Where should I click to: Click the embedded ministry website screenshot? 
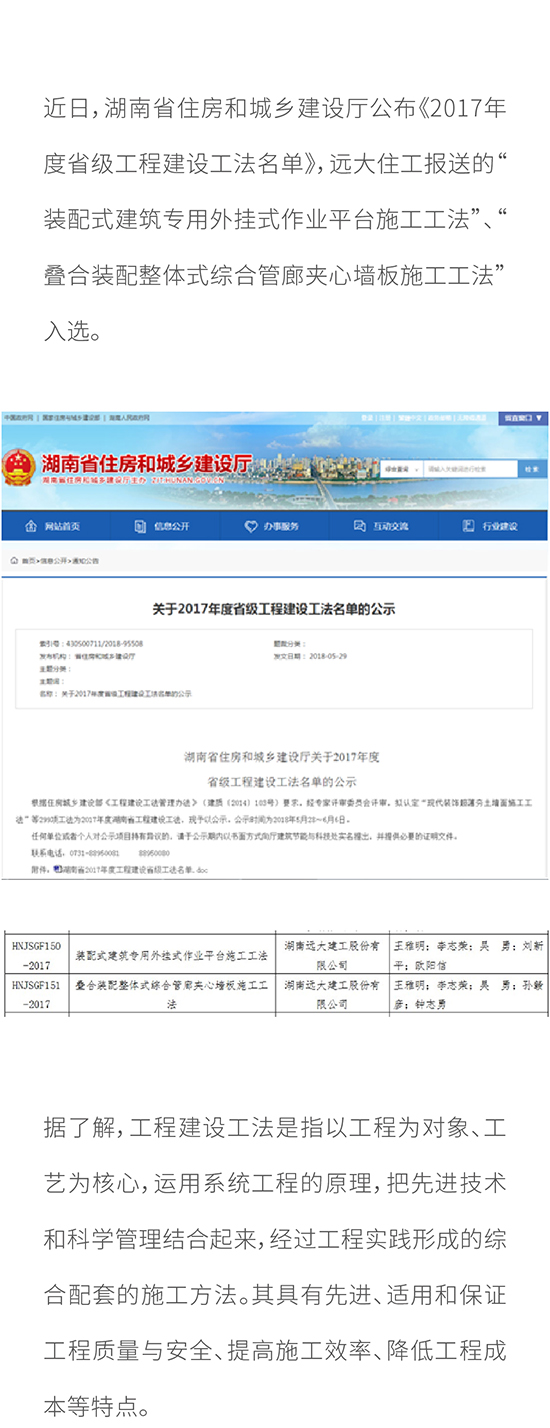point(274,644)
